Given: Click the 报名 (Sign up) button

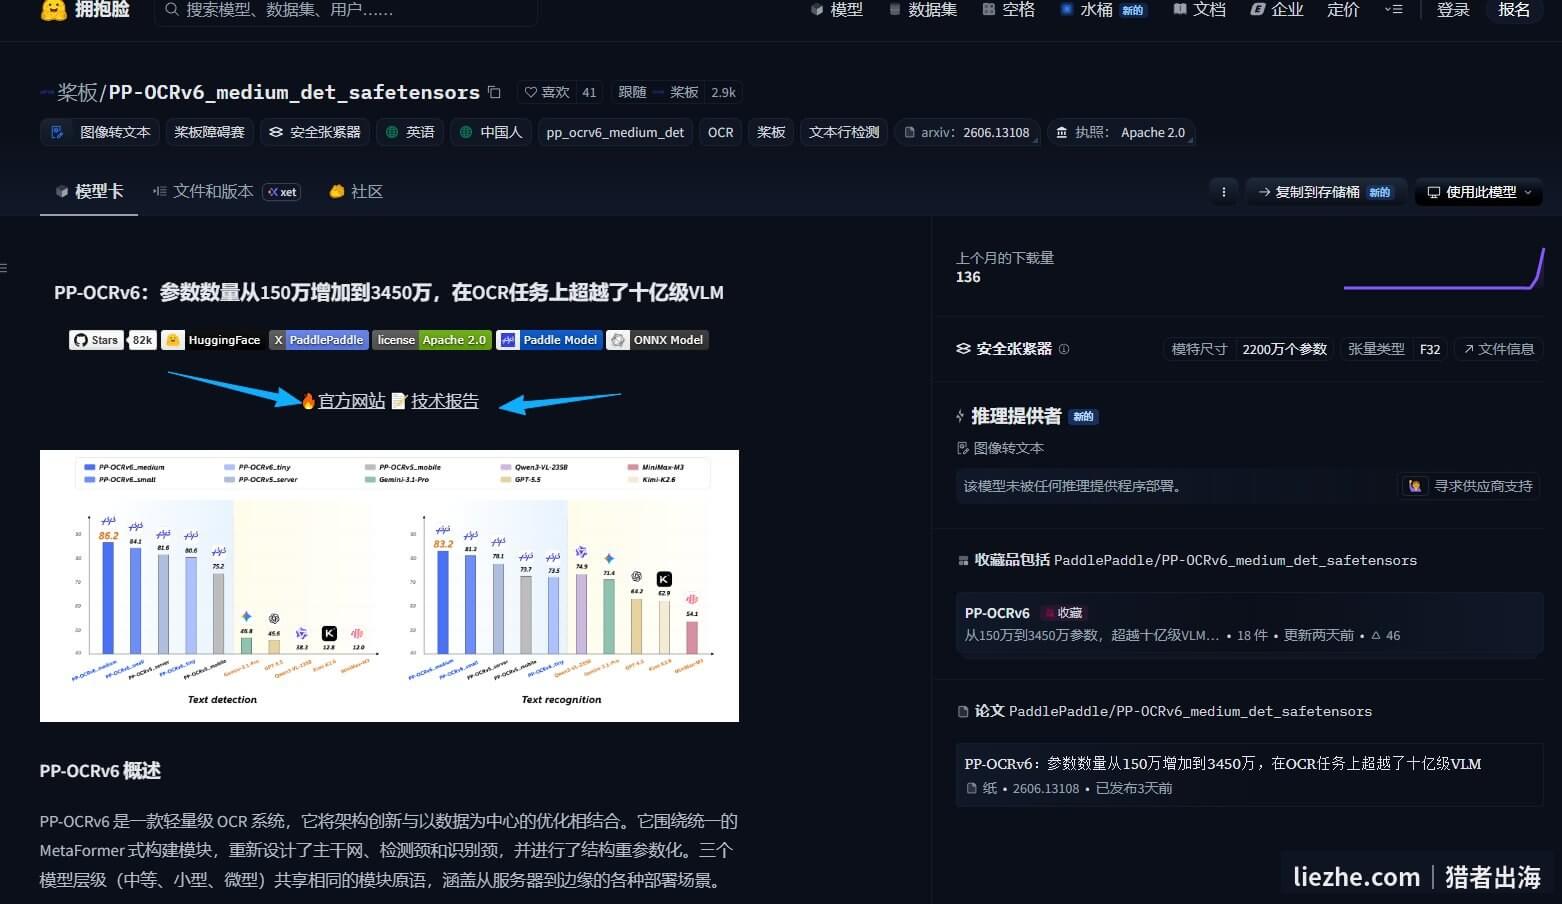Looking at the screenshot, I should (x=1514, y=9).
